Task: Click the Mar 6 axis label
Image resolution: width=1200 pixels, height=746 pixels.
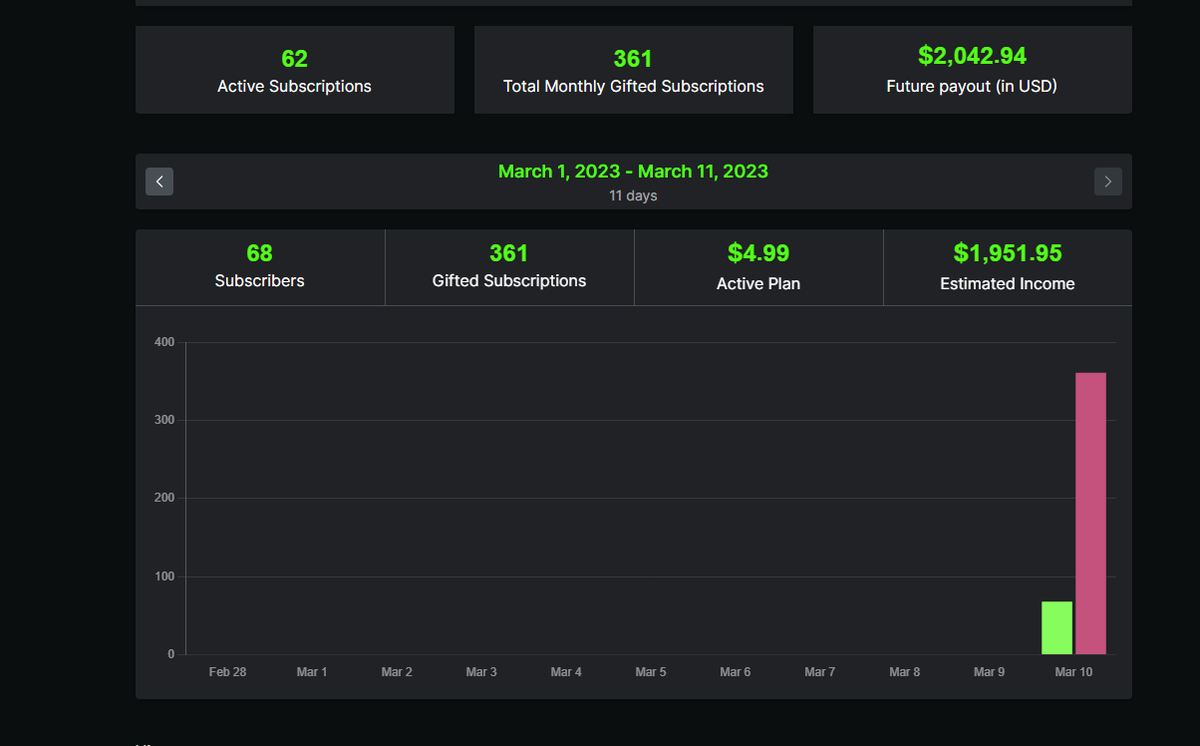Action: (735, 672)
